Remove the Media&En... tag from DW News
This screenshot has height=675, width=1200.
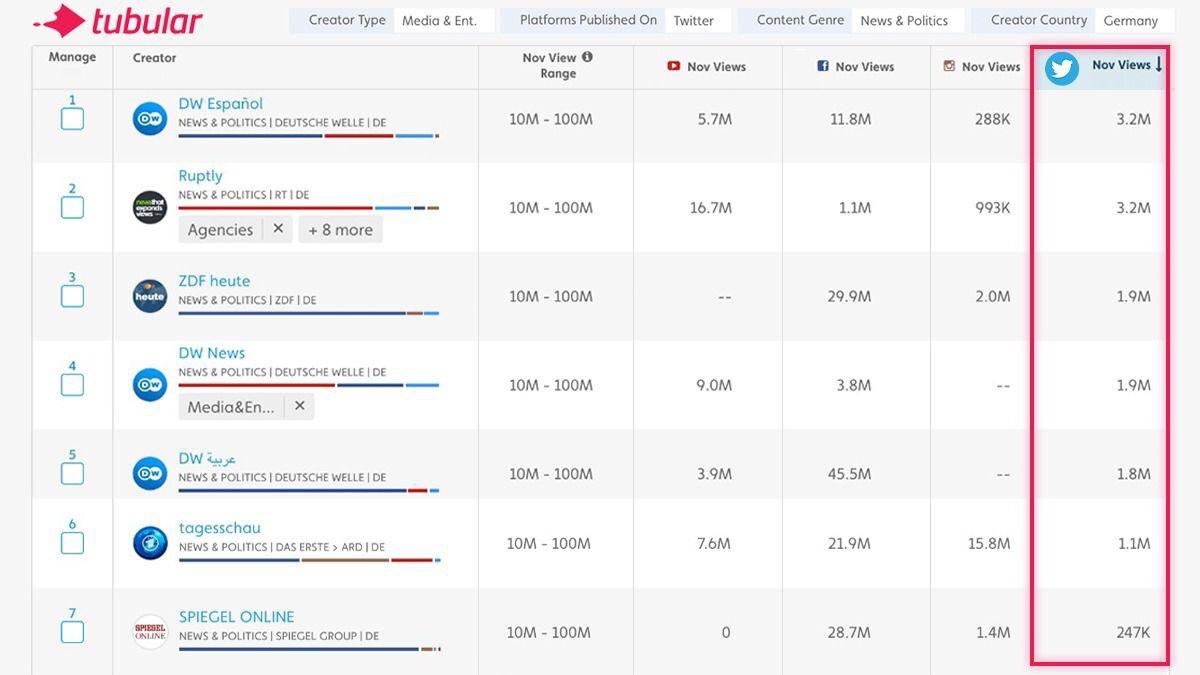click(x=299, y=406)
